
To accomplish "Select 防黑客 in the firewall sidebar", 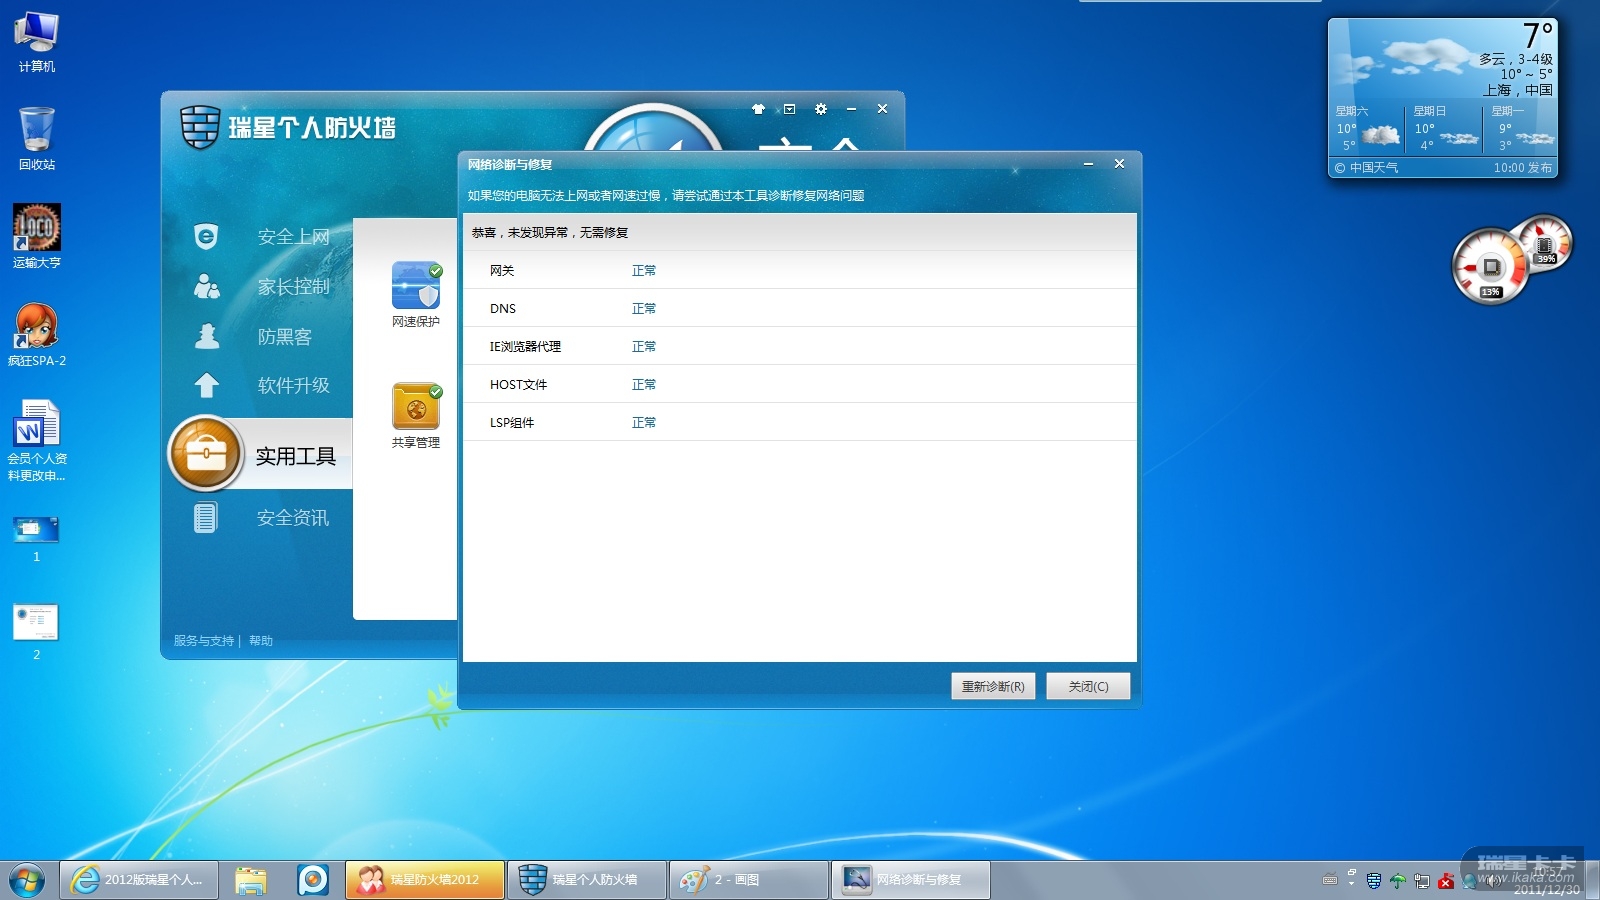I will tap(285, 337).
